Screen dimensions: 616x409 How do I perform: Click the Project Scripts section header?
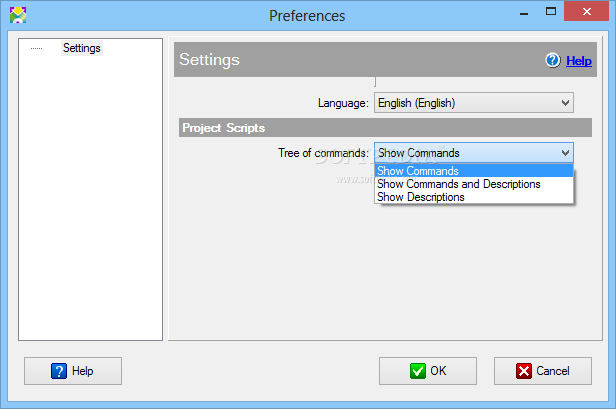(223, 128)
